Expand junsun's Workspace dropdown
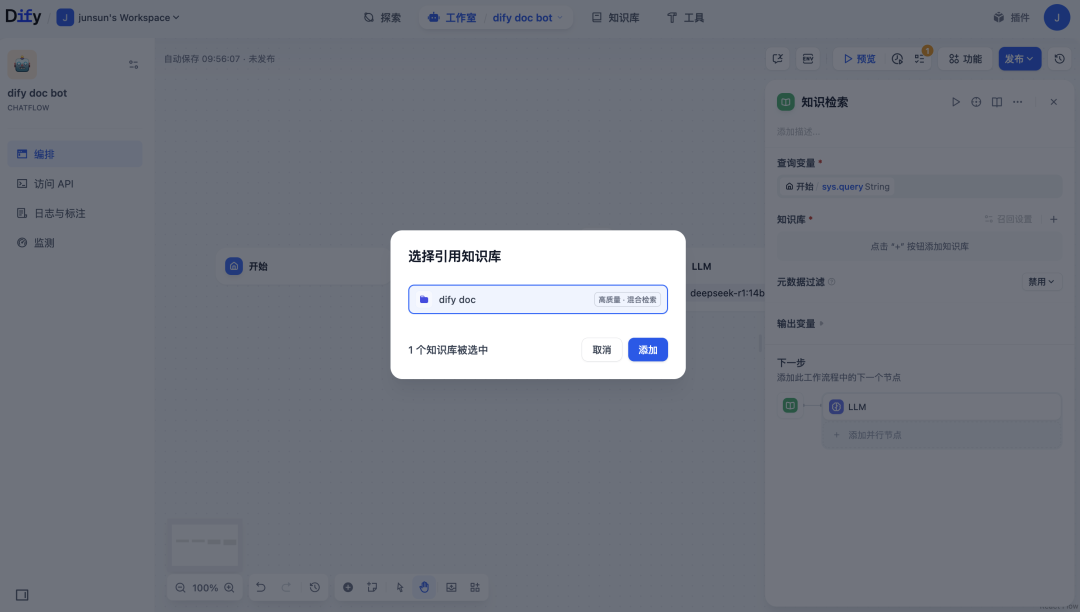Image resolution: width=1080 pixels, height=612 pixels. tap(118, 17)
